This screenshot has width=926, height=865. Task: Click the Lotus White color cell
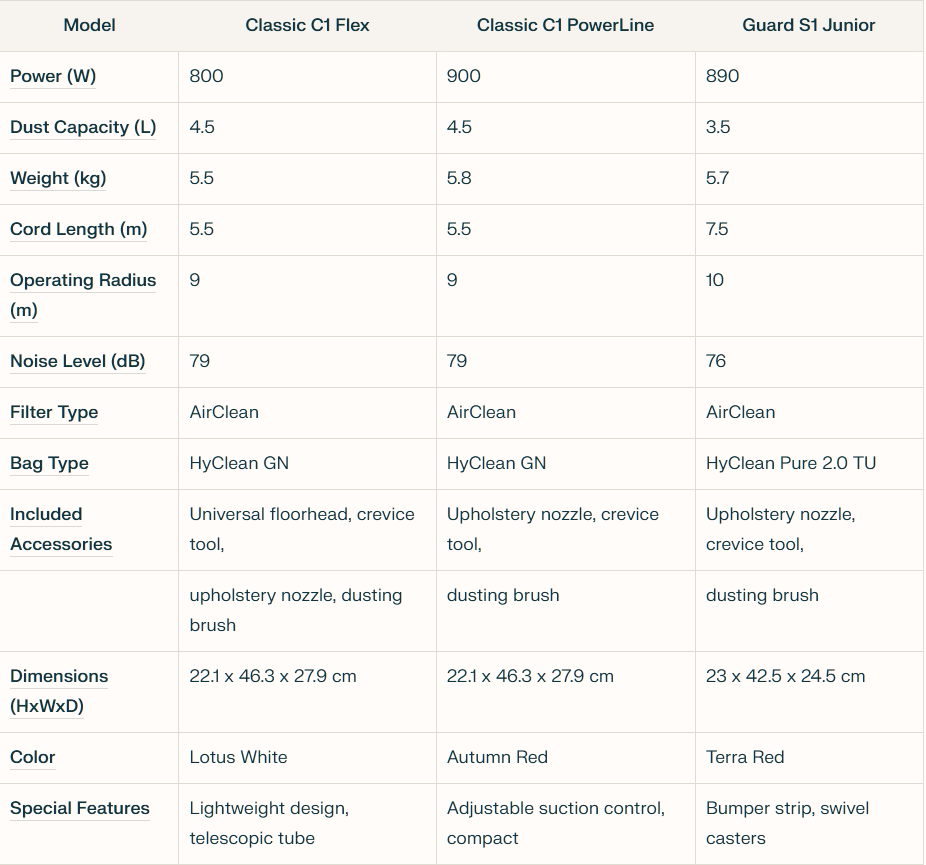[238, 758]
